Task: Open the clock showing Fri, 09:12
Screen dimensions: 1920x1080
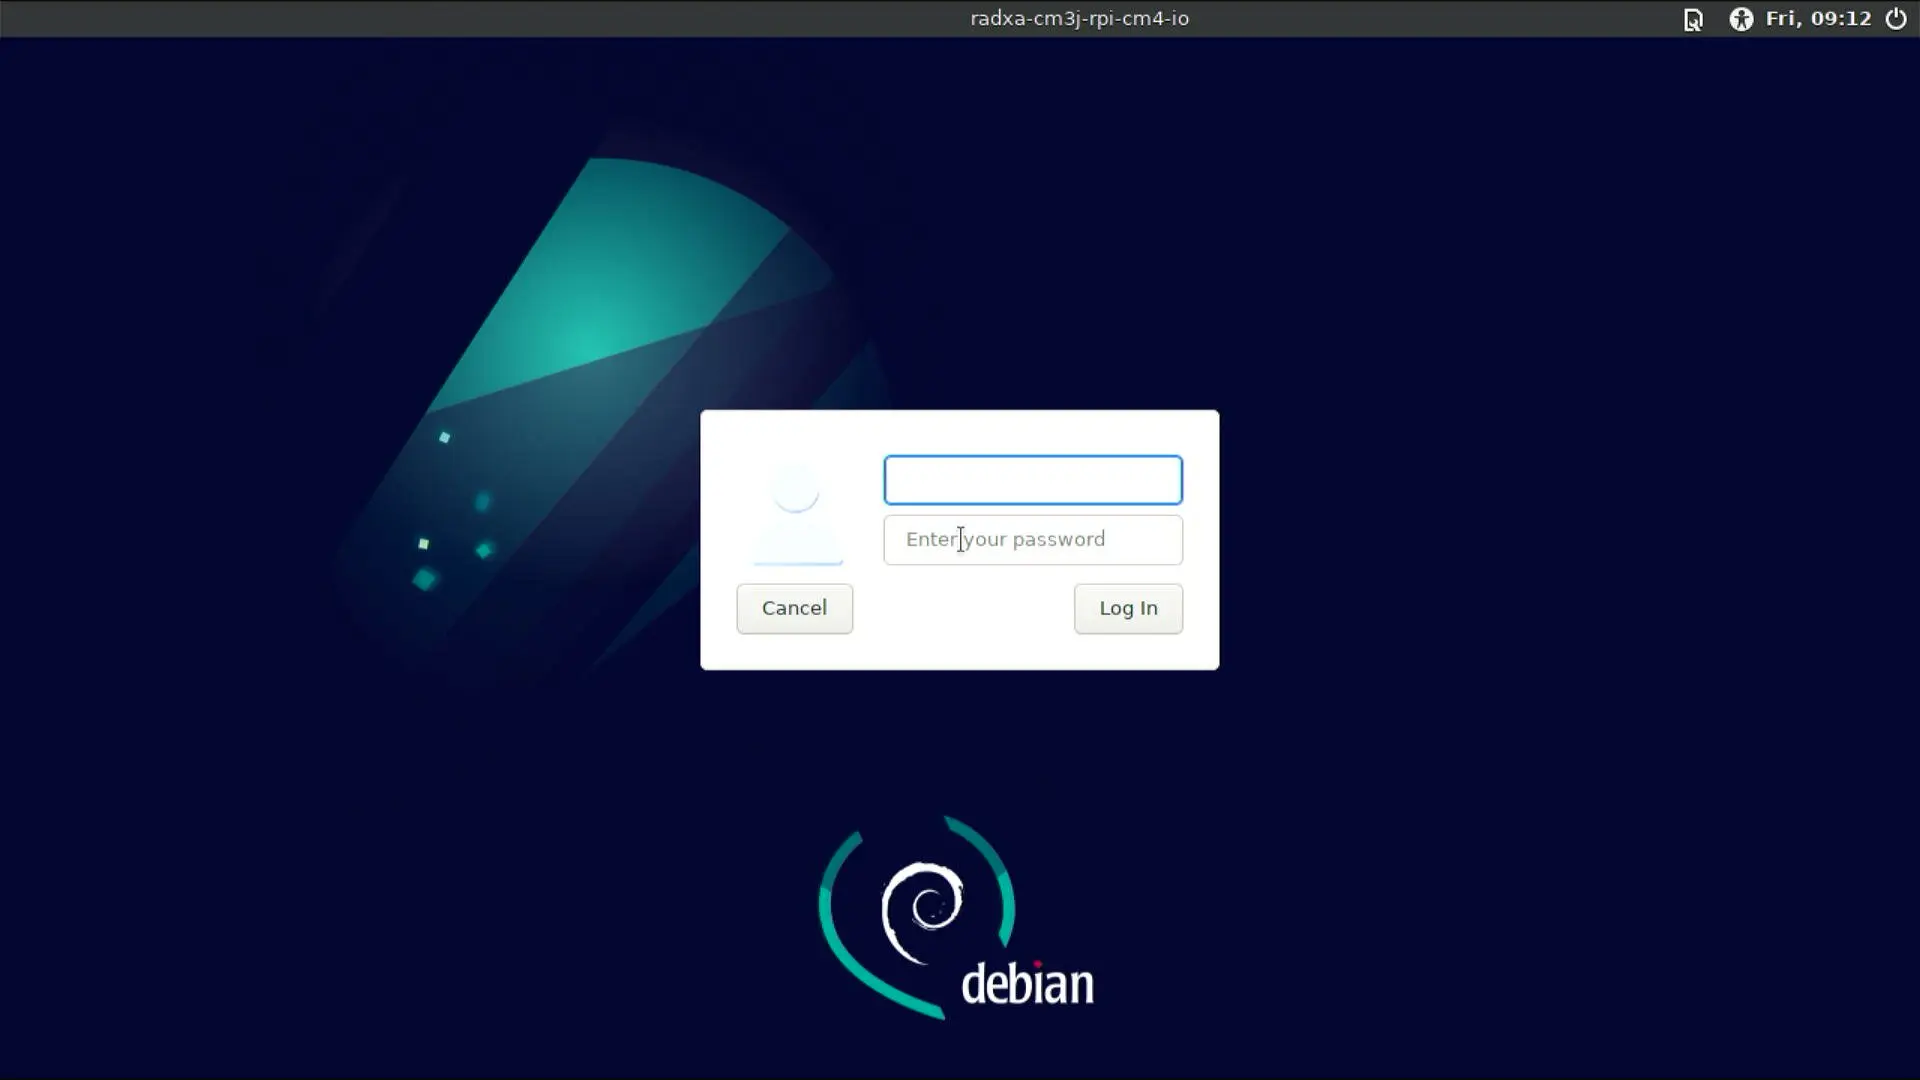Action: coord(1818,19)
